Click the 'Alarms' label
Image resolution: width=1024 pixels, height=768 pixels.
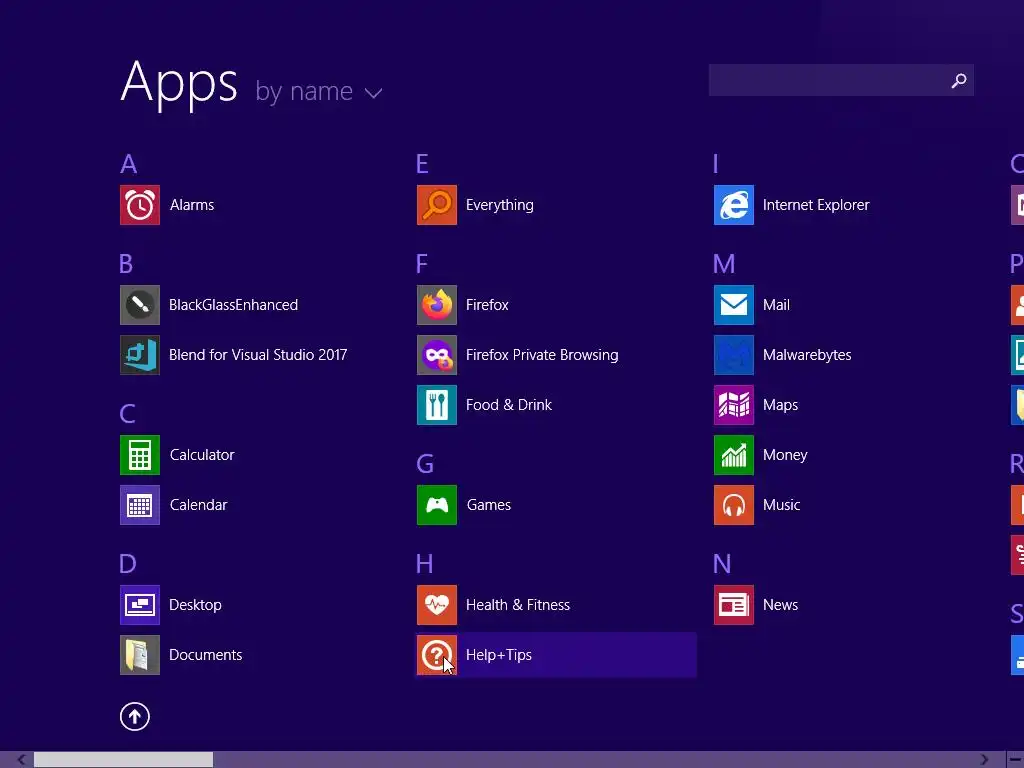192,205
